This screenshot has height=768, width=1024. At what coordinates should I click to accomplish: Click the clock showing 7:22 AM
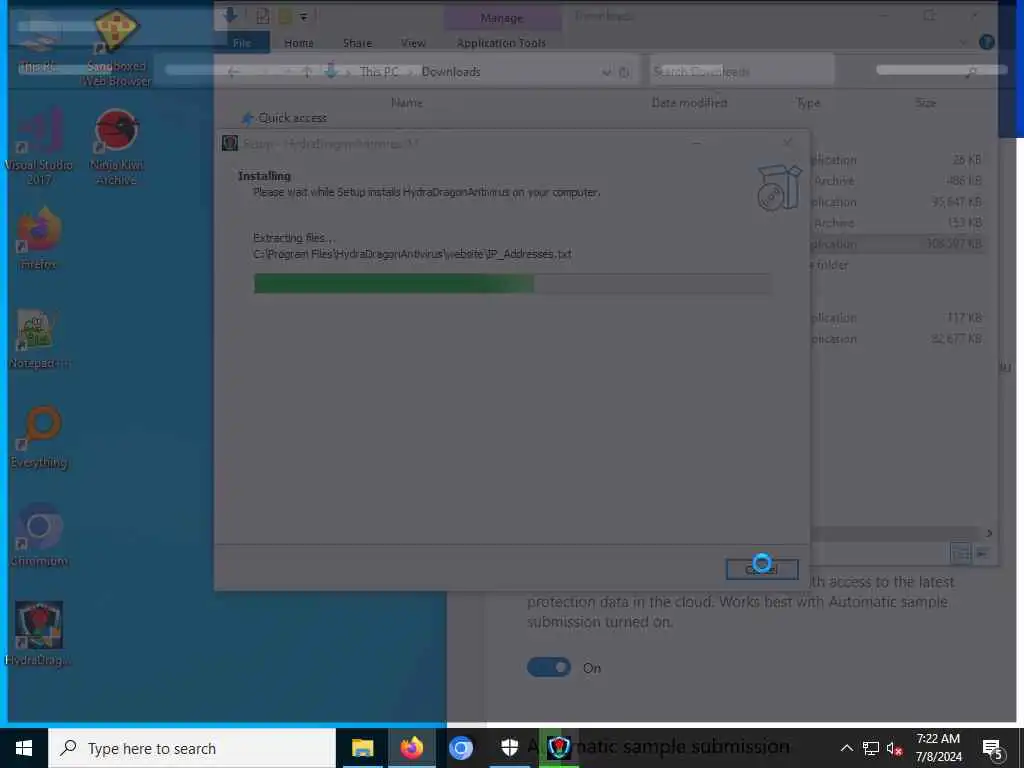[x=938, y=739]
